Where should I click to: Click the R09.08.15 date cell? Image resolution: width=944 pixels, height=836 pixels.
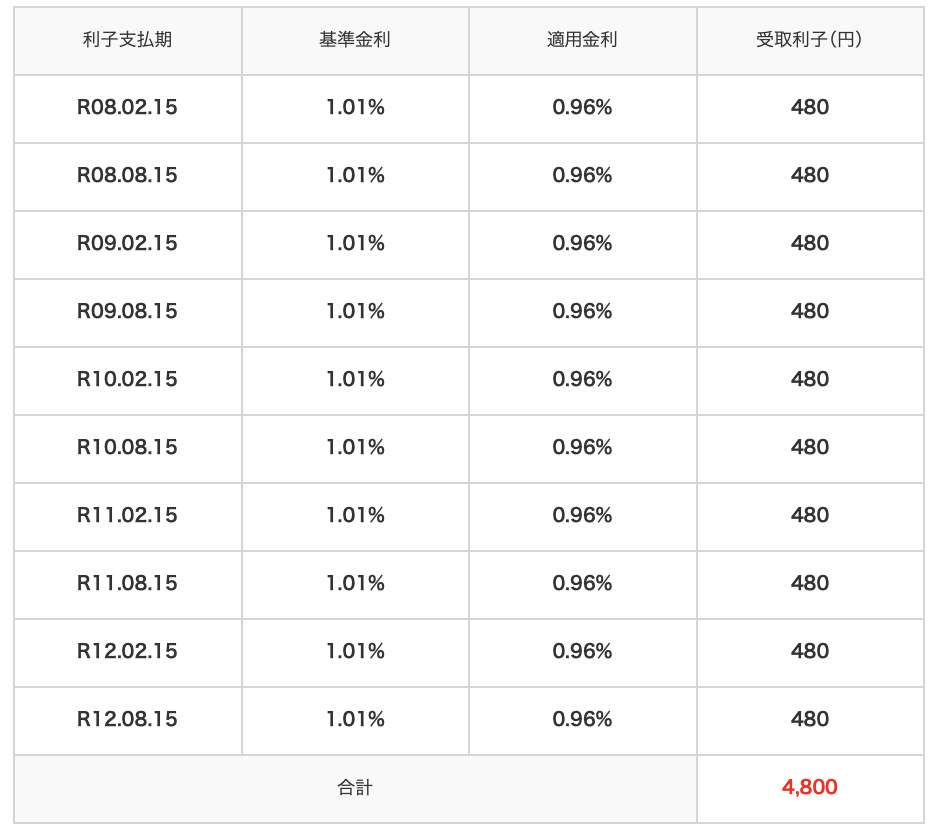click(127, 311)
